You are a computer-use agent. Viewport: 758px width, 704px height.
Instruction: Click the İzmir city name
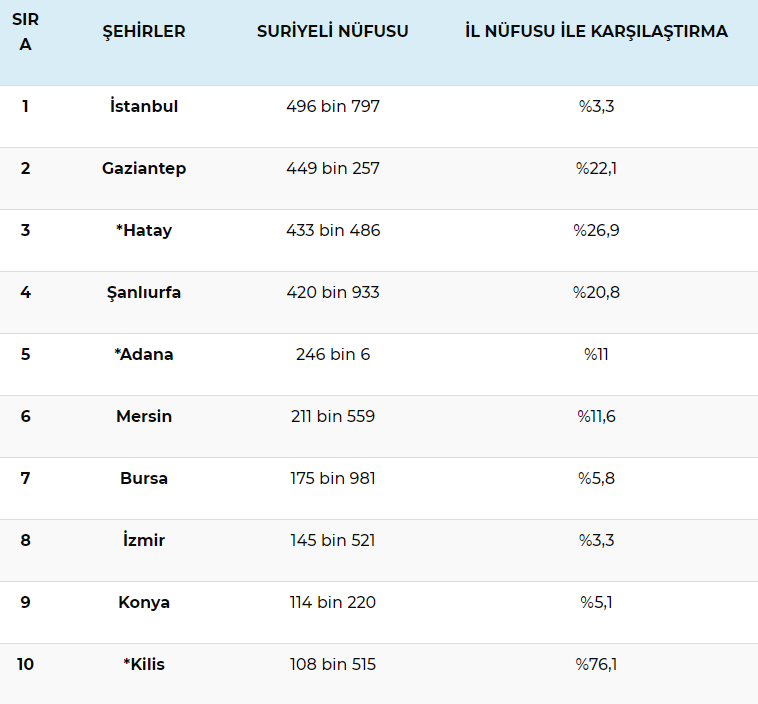pyautogui.click(x=144, y=540)
